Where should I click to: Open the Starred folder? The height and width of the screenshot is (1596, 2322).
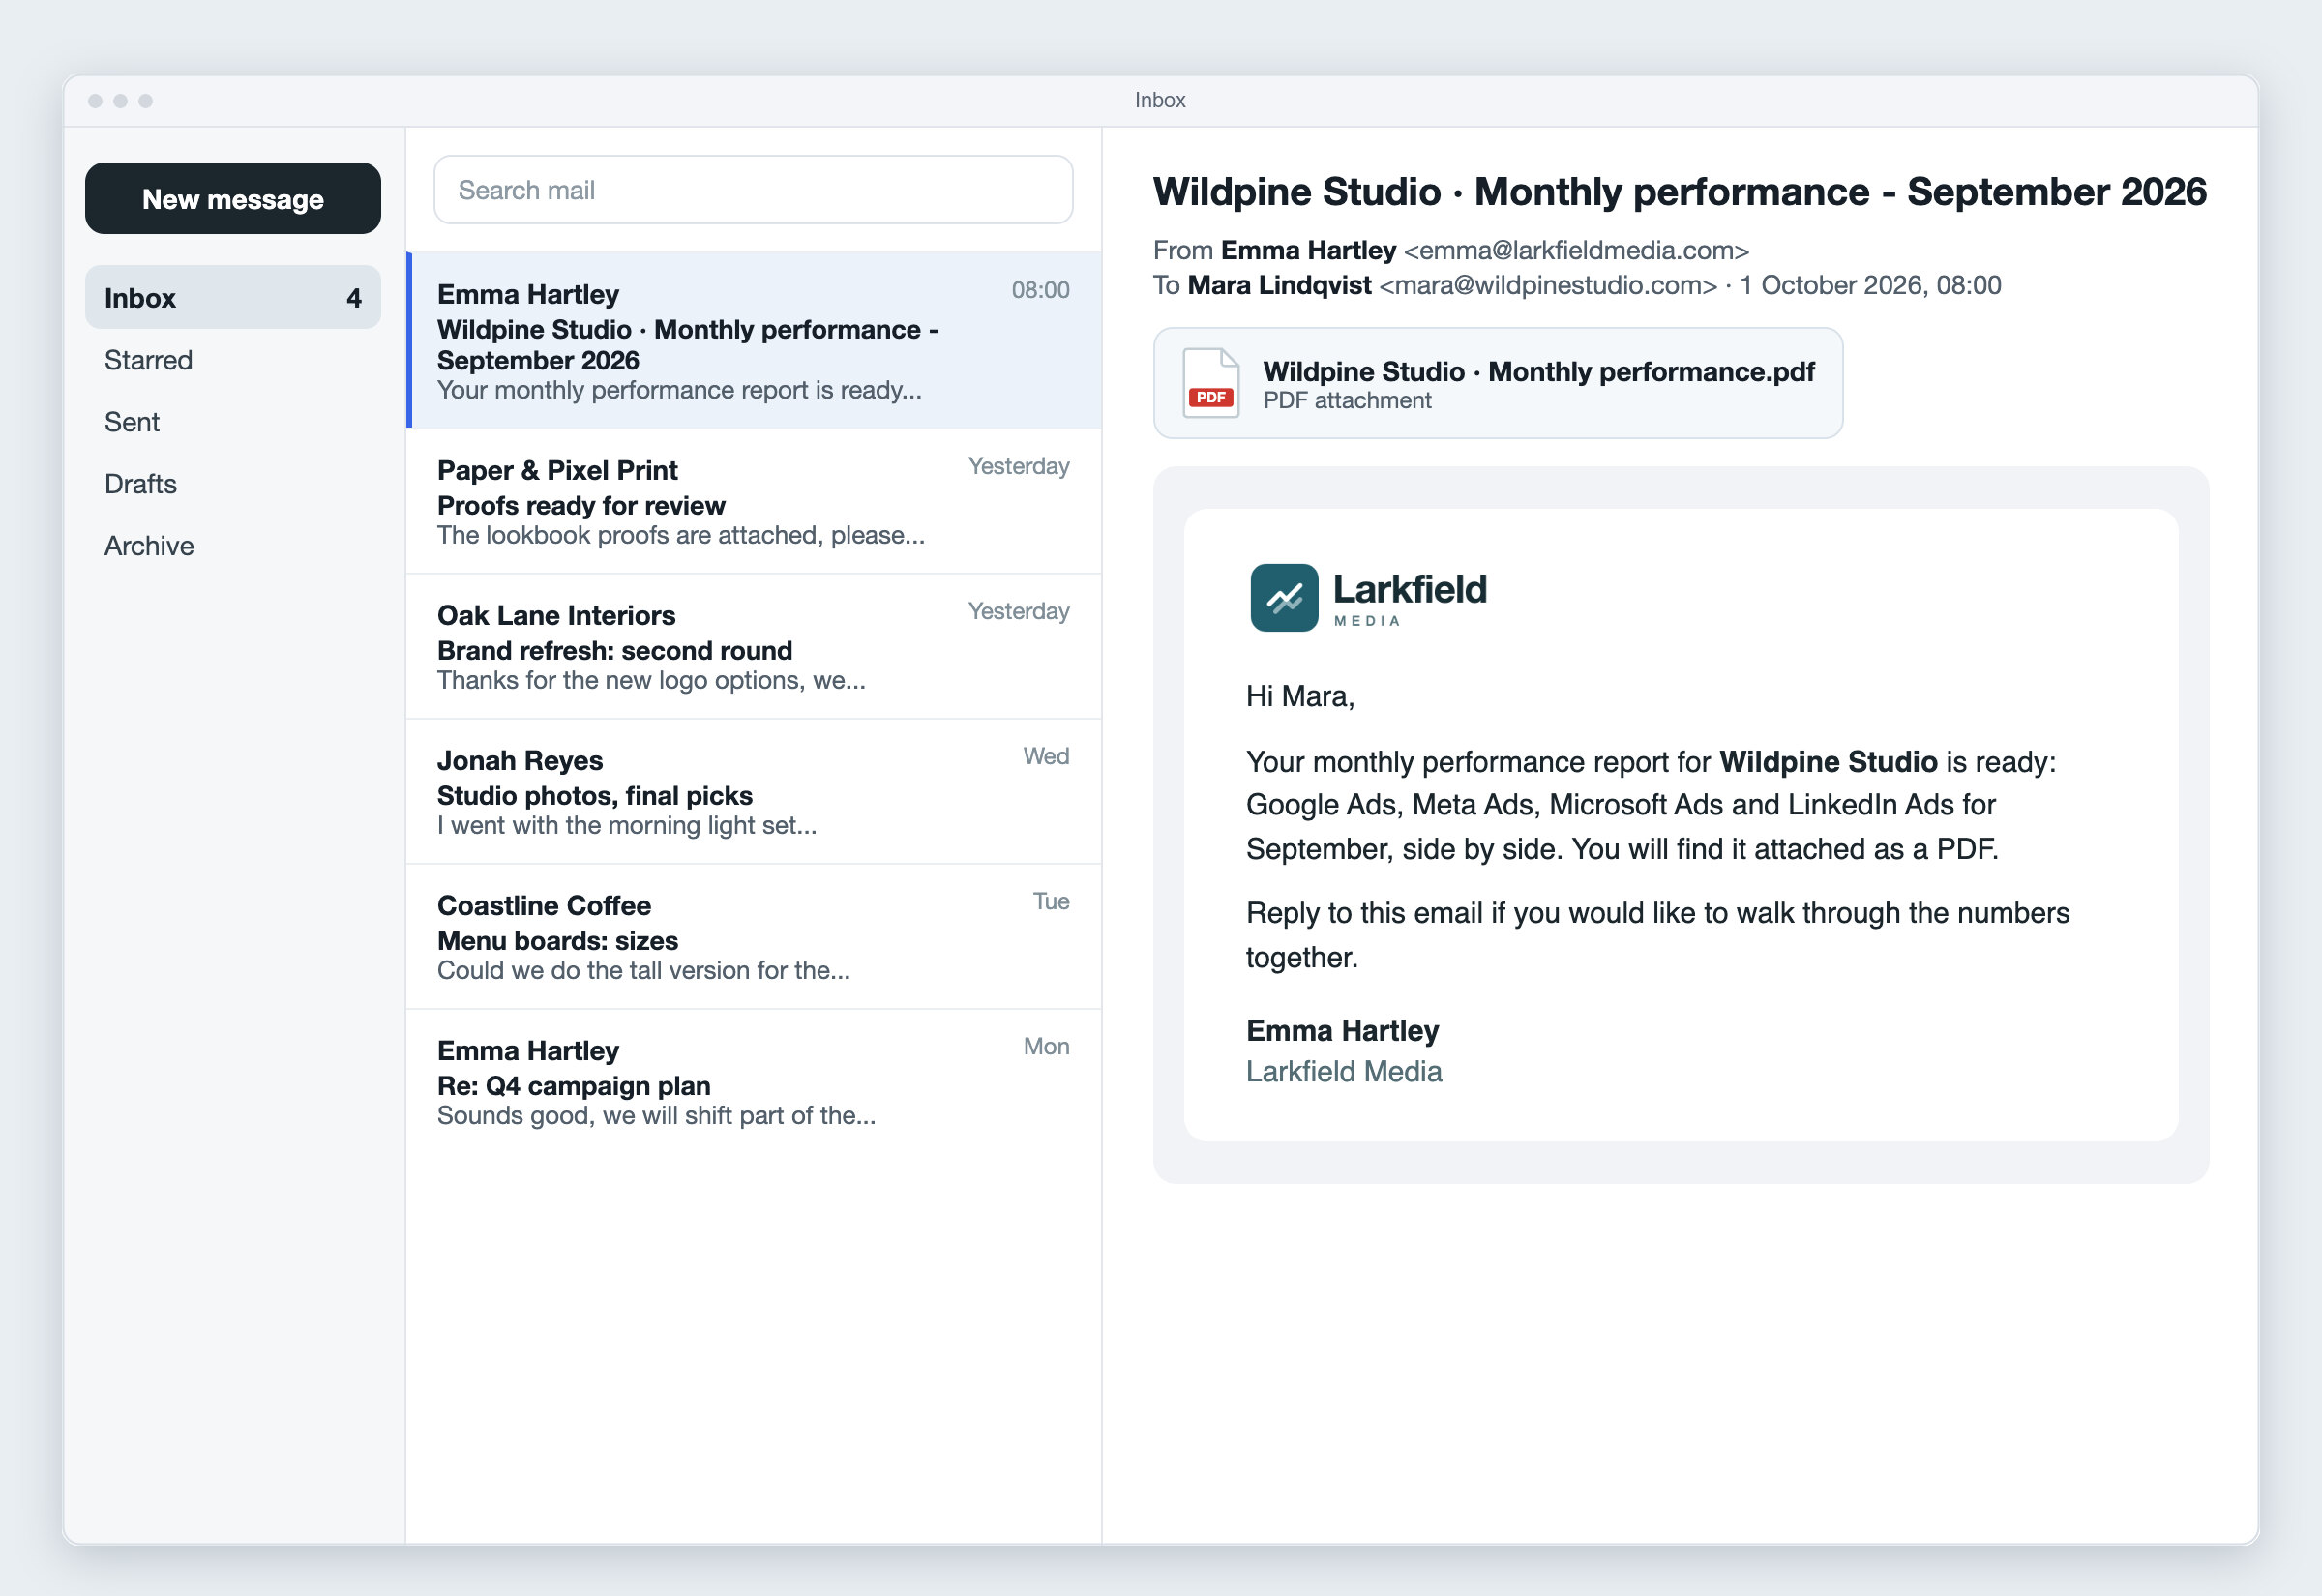[148, 360]
